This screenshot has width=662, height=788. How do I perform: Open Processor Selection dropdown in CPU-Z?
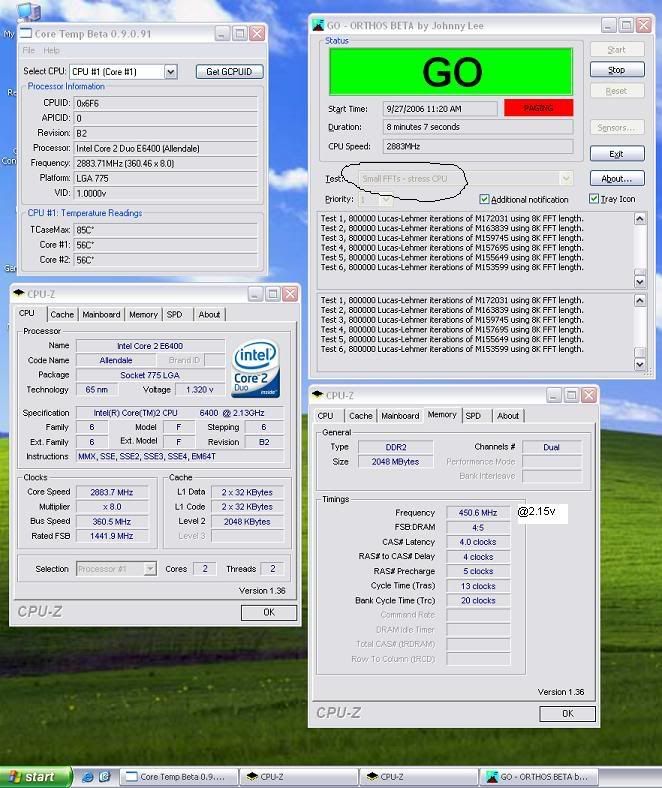(x=149, y=569)
